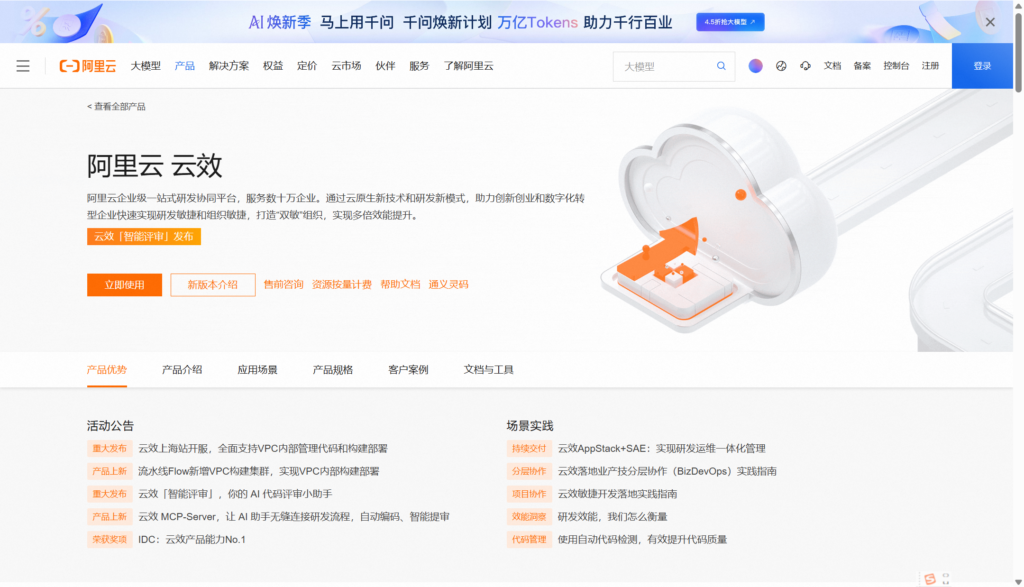The height and width of the screenshot is (587, 1024).
Task: Click the 立即使用 button
Action: (124, 284)
